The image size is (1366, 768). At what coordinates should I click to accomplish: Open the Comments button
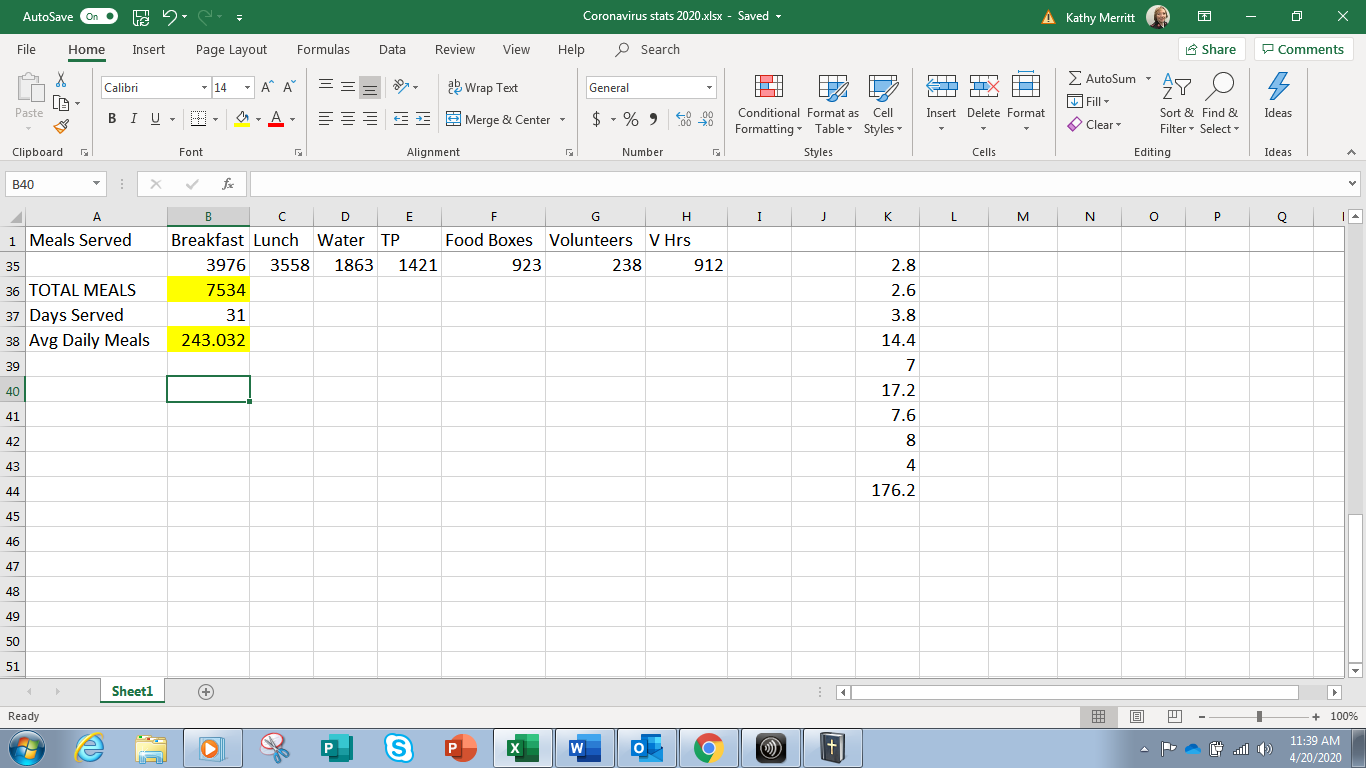pos(1304,49)
